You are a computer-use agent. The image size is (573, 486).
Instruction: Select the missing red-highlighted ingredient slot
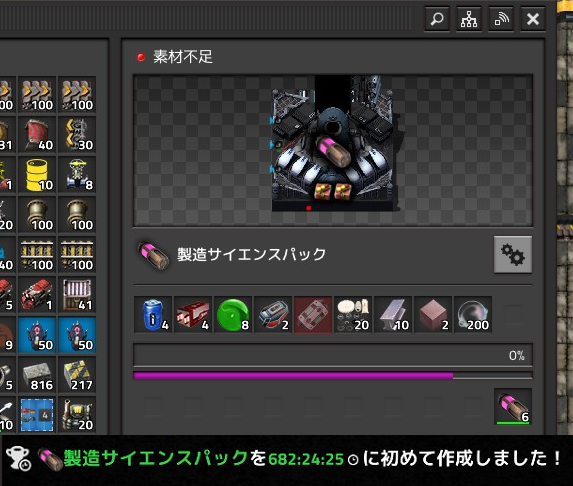click(313, 315)
